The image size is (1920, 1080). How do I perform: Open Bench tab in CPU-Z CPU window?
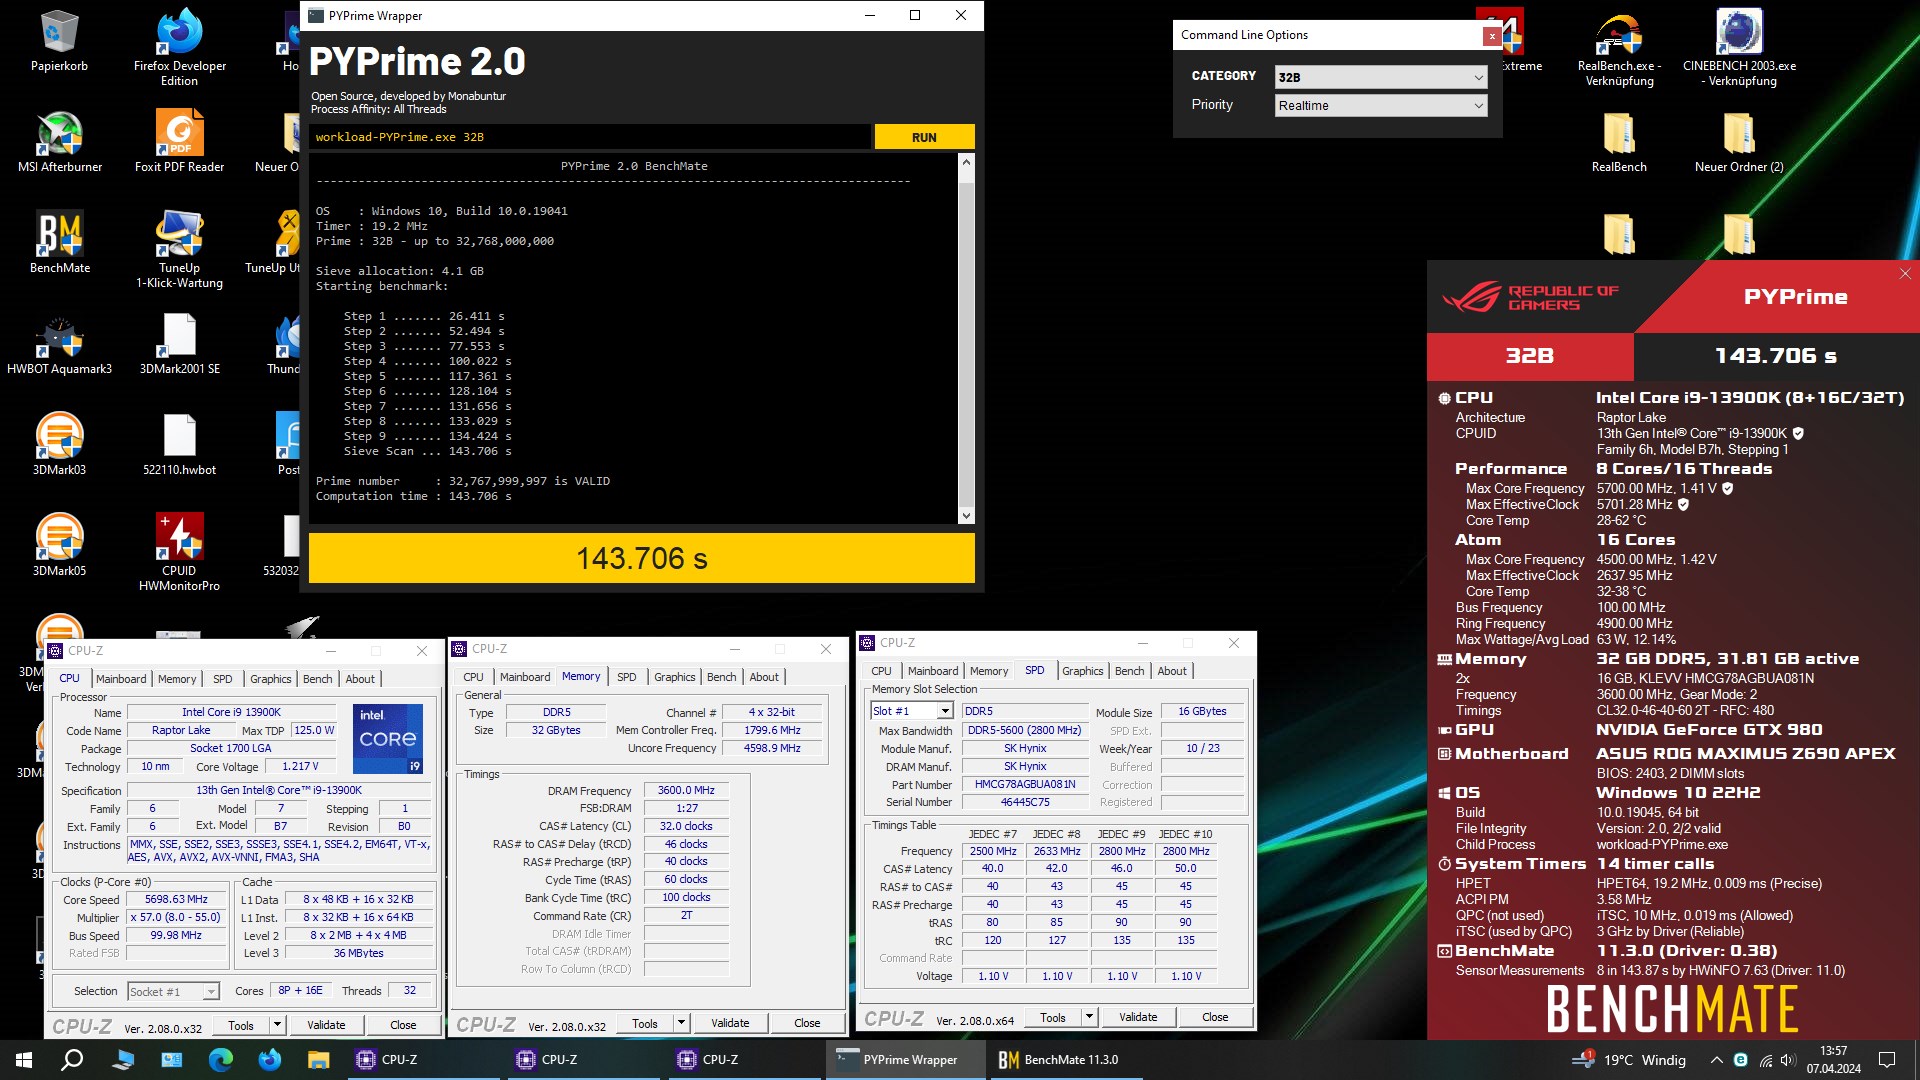tap(317, 678)
